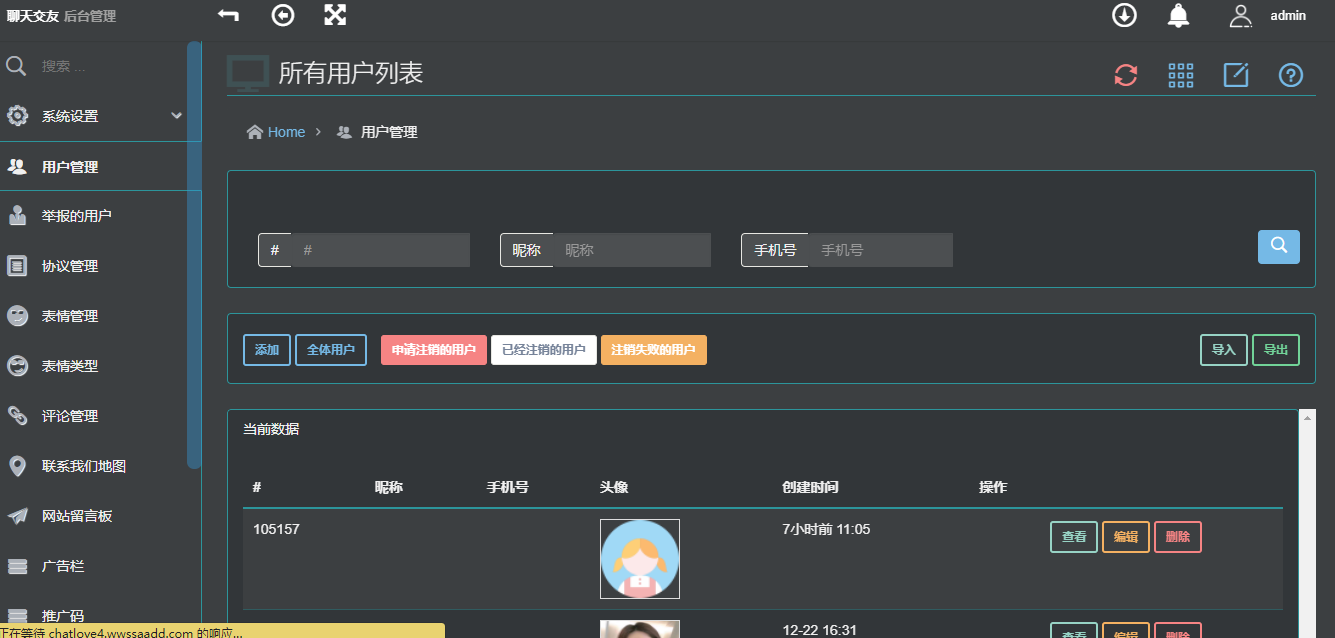Click the 添加 button
This screenshot has height=638, width=1335.
(x=267, y=350)
